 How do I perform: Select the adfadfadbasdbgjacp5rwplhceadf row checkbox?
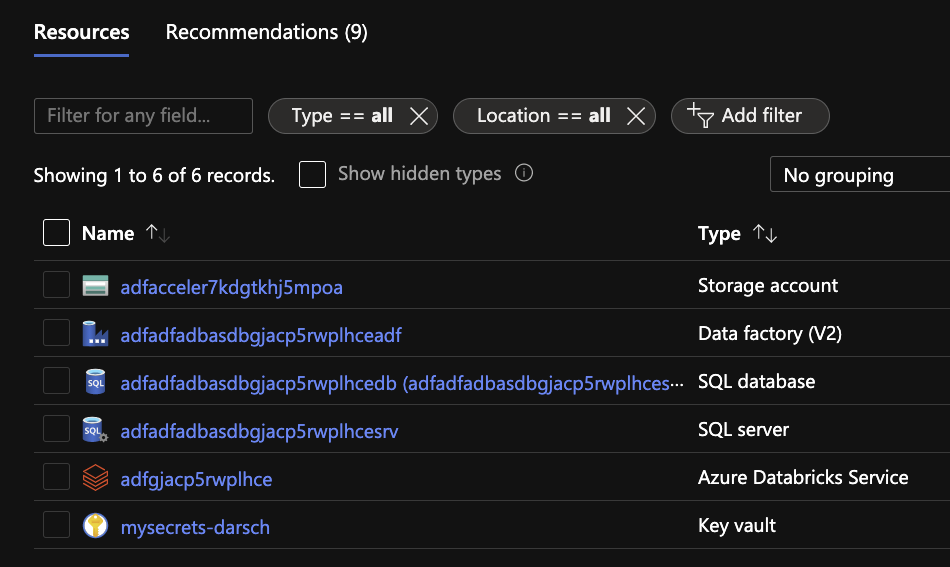click(x=56, y=333)
